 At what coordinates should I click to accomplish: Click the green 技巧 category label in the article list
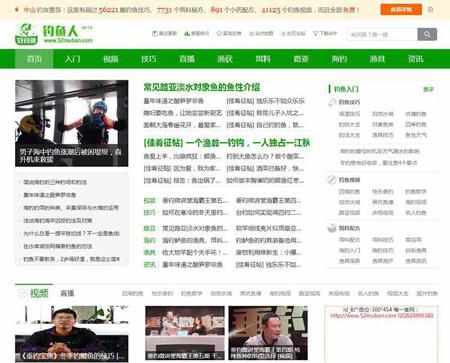click(x=150, y=213)
